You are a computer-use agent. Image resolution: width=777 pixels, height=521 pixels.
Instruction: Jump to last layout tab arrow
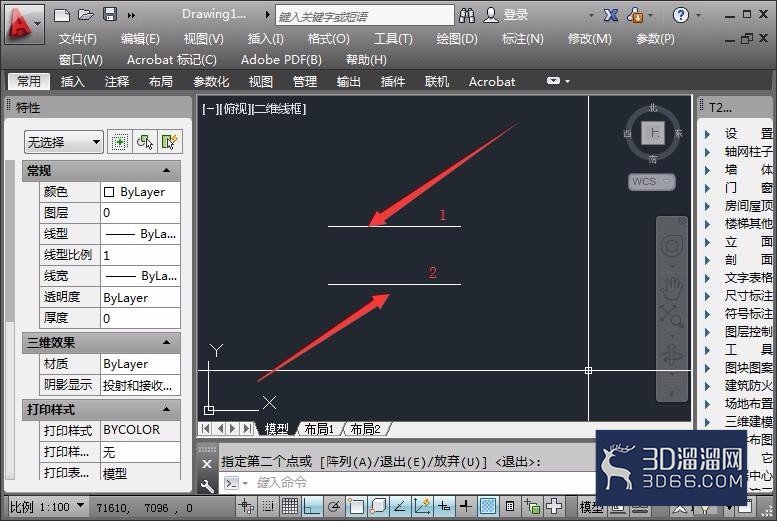pos(247,429)
